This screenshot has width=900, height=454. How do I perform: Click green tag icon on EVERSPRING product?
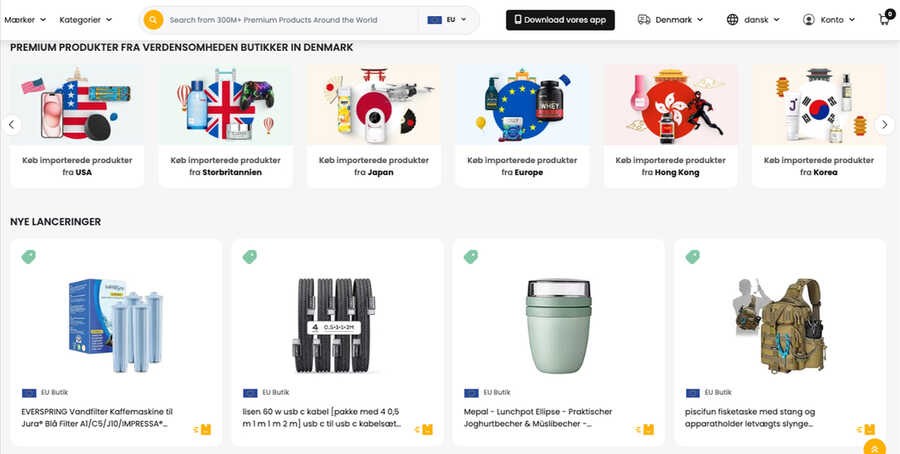[28, 257]
